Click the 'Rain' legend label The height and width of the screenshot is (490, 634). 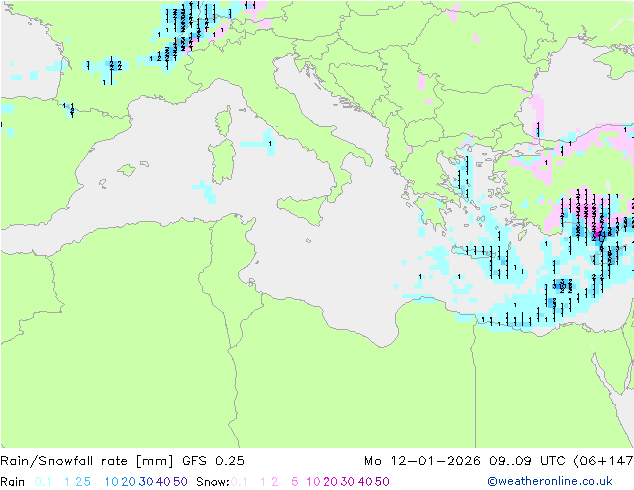13,482
